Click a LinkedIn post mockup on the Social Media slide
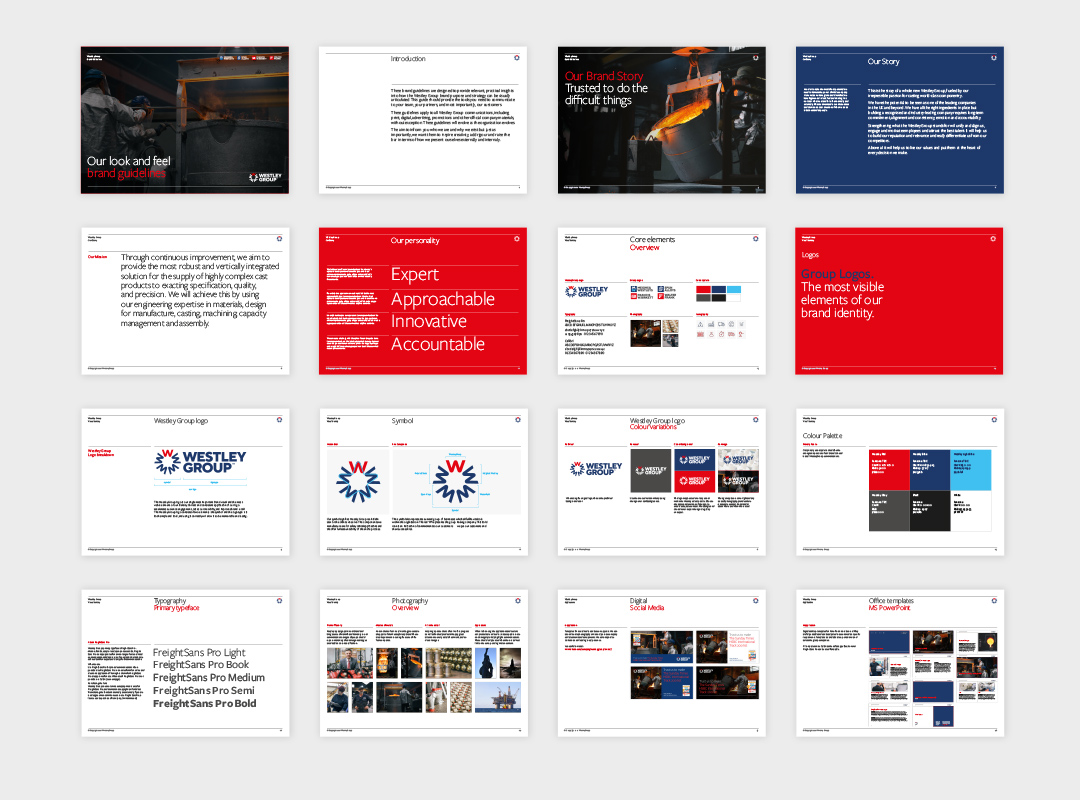Screen dimensions: 1080x800 coord(661,646)
